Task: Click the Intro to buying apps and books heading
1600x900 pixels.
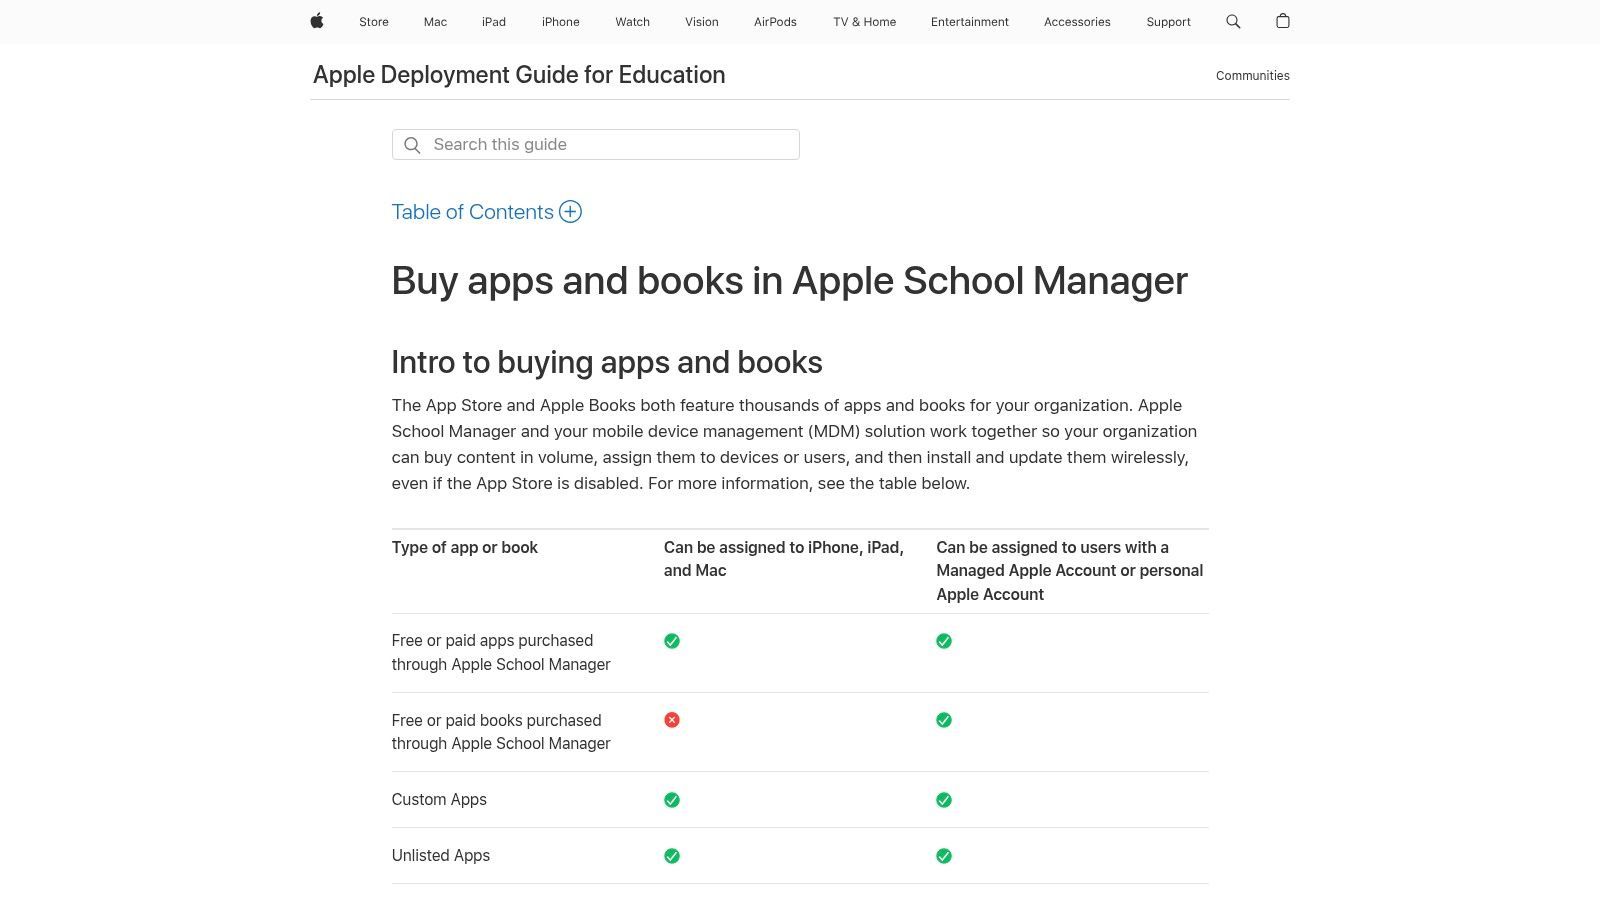Action: [x=607, y=362]
